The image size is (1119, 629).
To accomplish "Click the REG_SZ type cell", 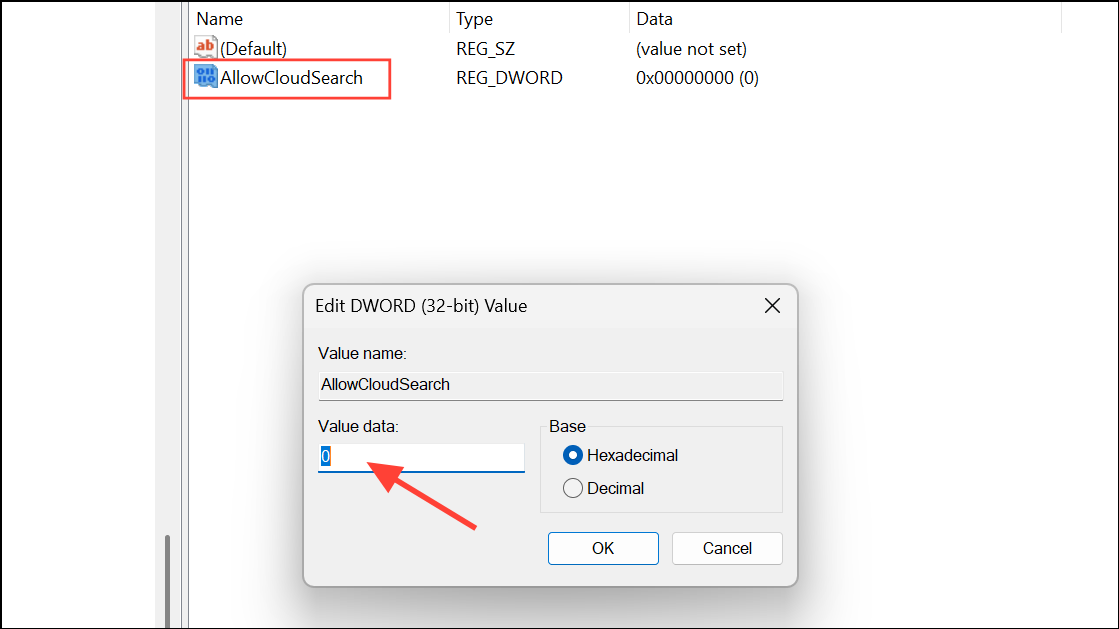I will (487, 48).
